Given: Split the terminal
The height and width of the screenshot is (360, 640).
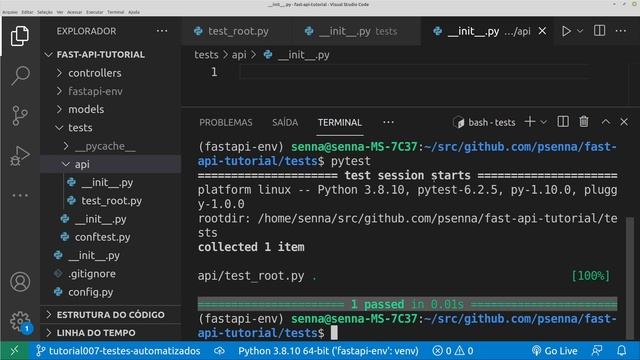Looking at the screenshot, I should 563,122.
